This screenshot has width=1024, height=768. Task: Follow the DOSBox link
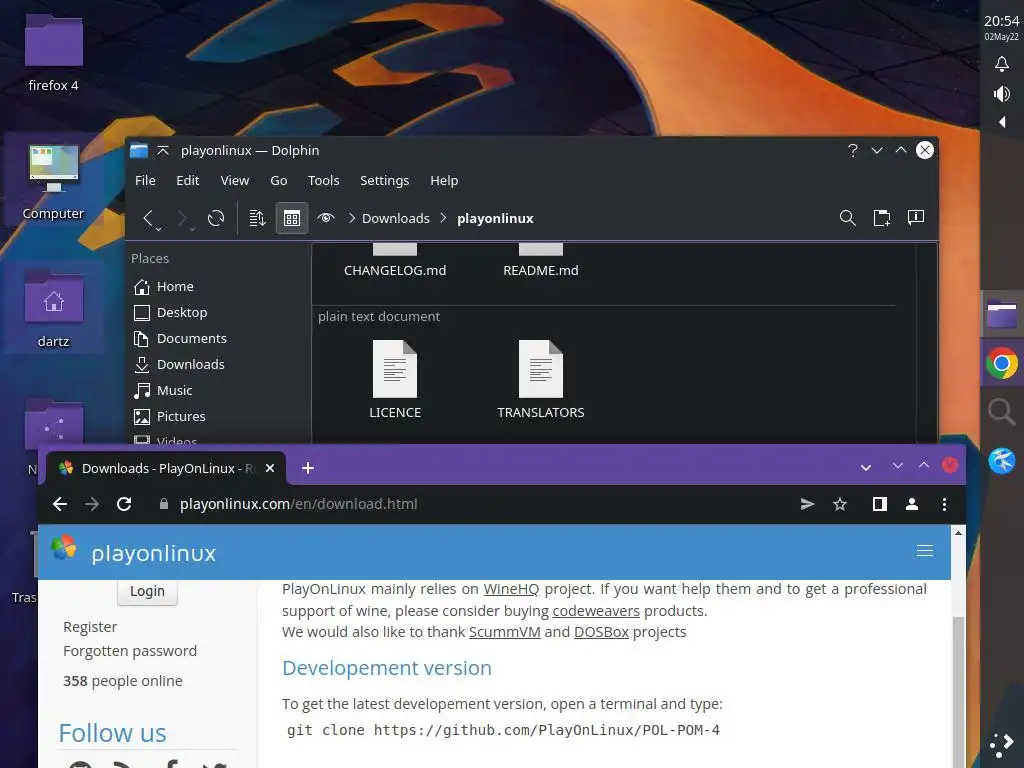pyautogui.click(x=601, y=632)
